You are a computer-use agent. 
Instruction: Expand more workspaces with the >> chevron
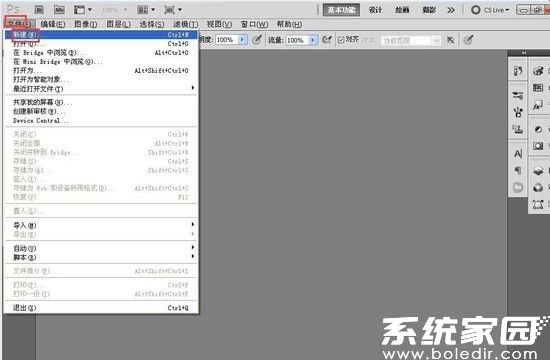pyautogui.click(x=451, y=10)
